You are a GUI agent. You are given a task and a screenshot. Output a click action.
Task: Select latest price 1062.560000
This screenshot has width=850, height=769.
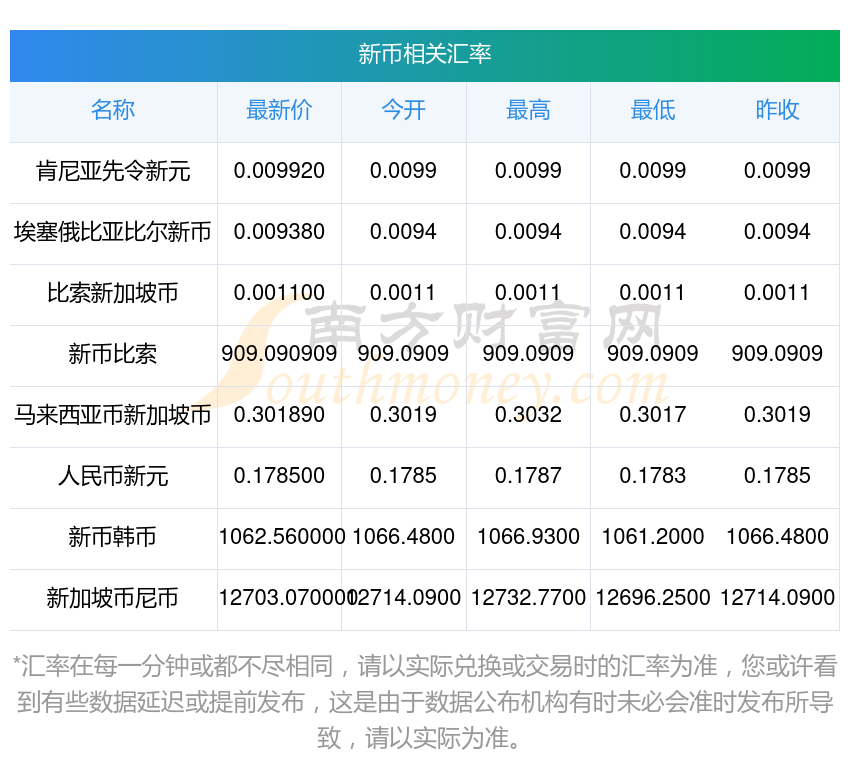click(282, 537)
